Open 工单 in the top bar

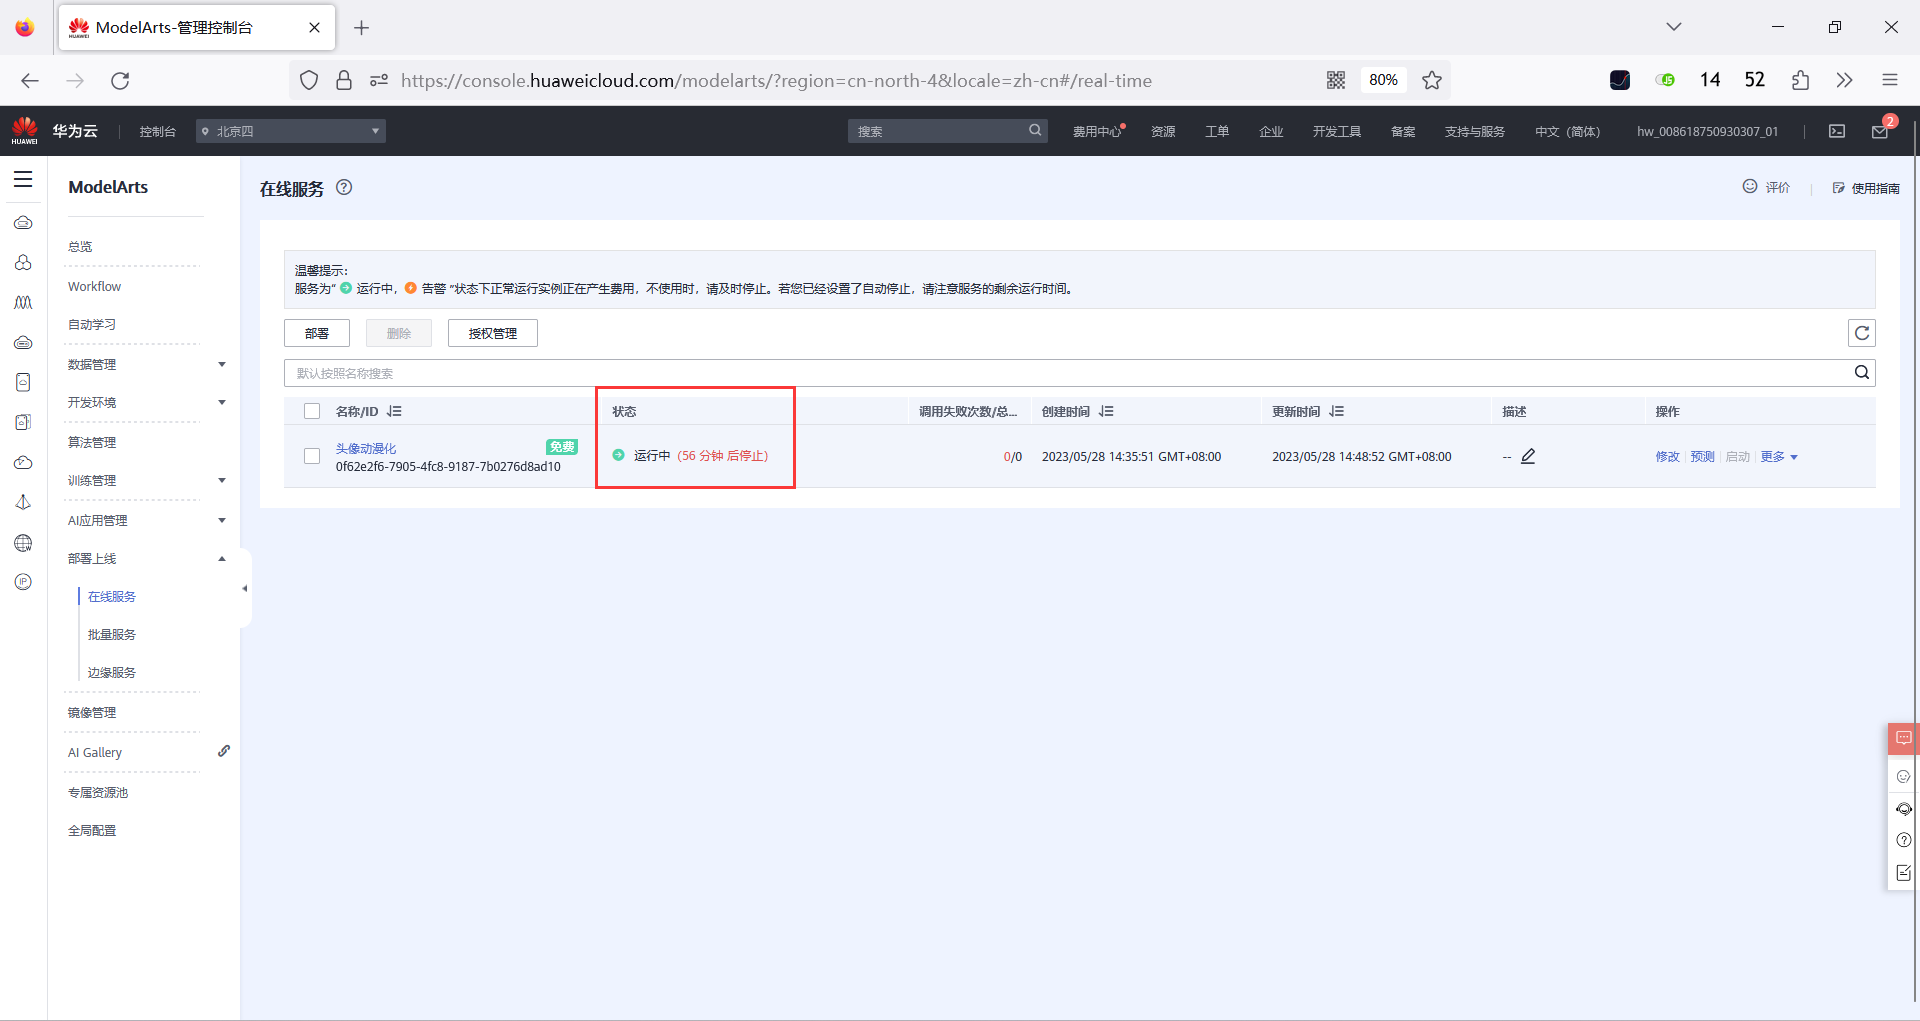coord(1217,132)
